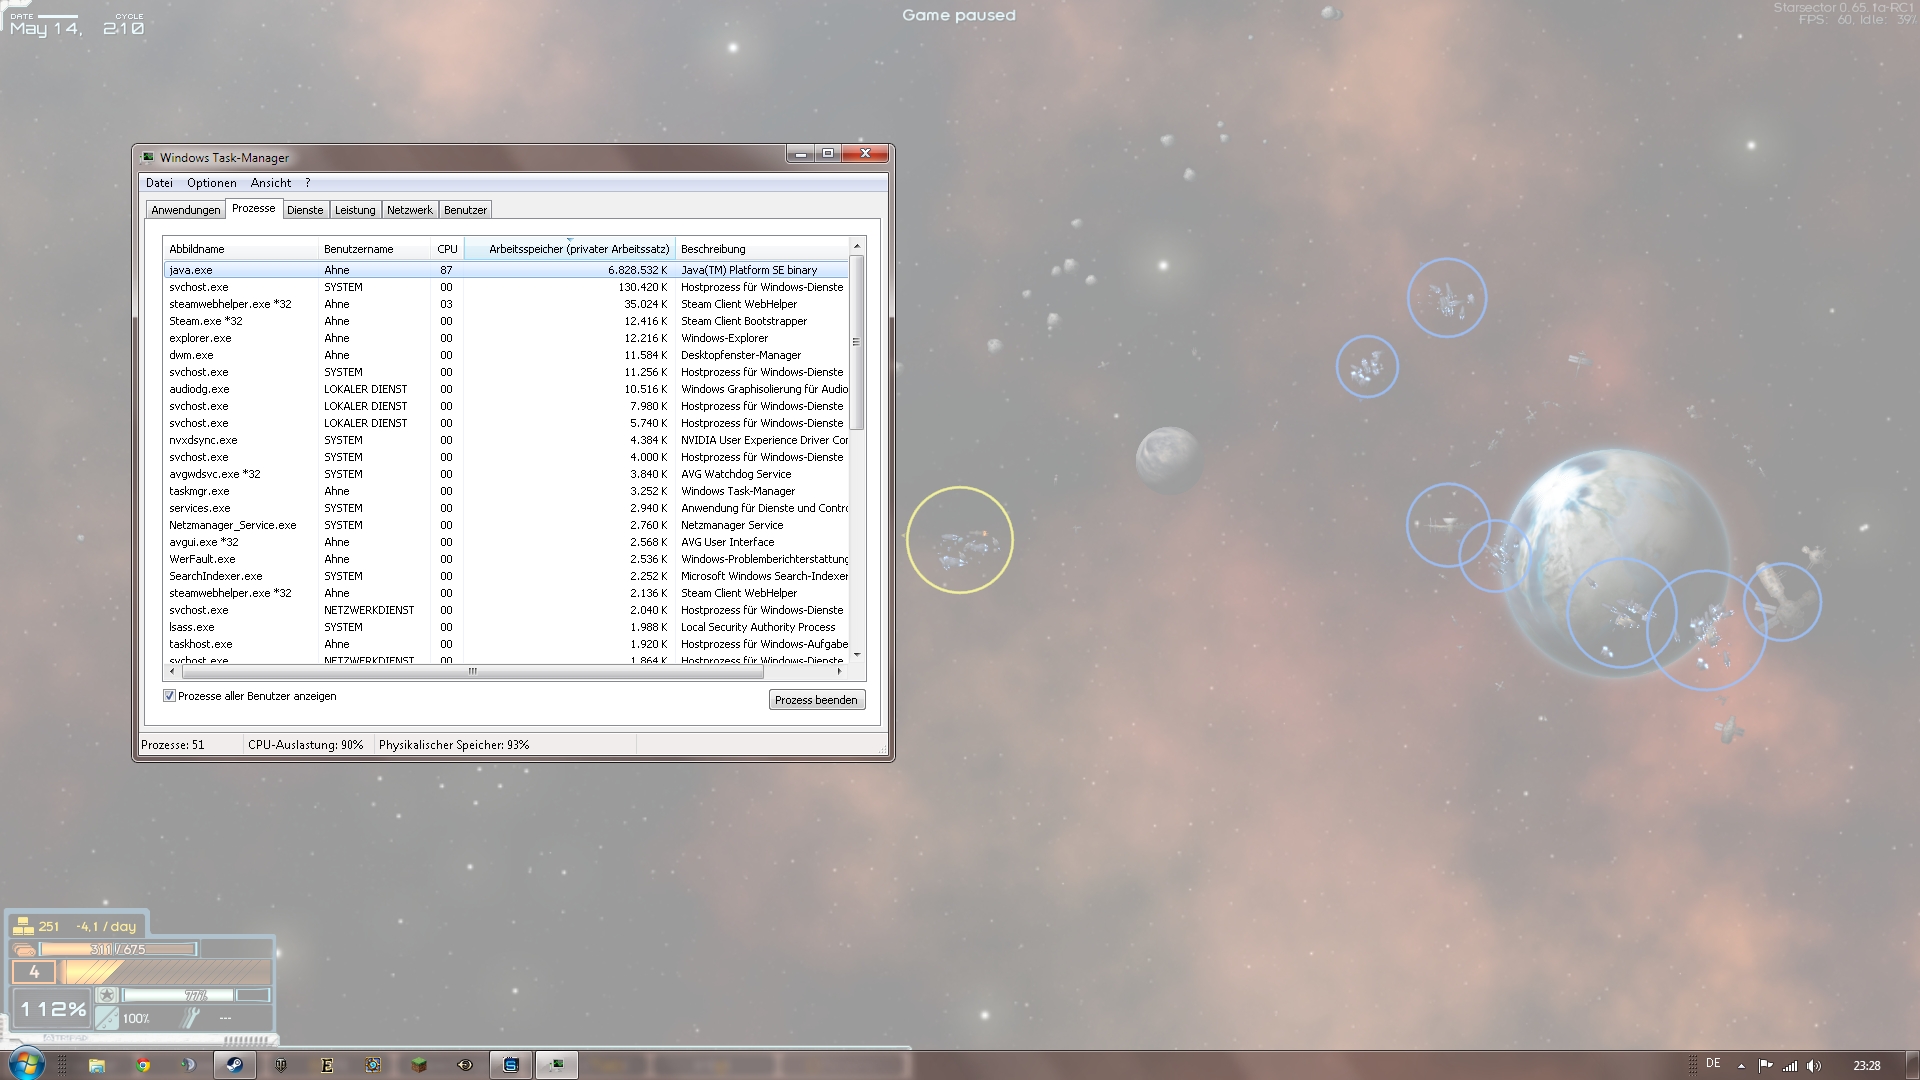The height and width of the screenshot is (1080, 1920).
Task: Click the vertical scrollbar down arrow
Action: pyautogui.click(x=857, y=655)
